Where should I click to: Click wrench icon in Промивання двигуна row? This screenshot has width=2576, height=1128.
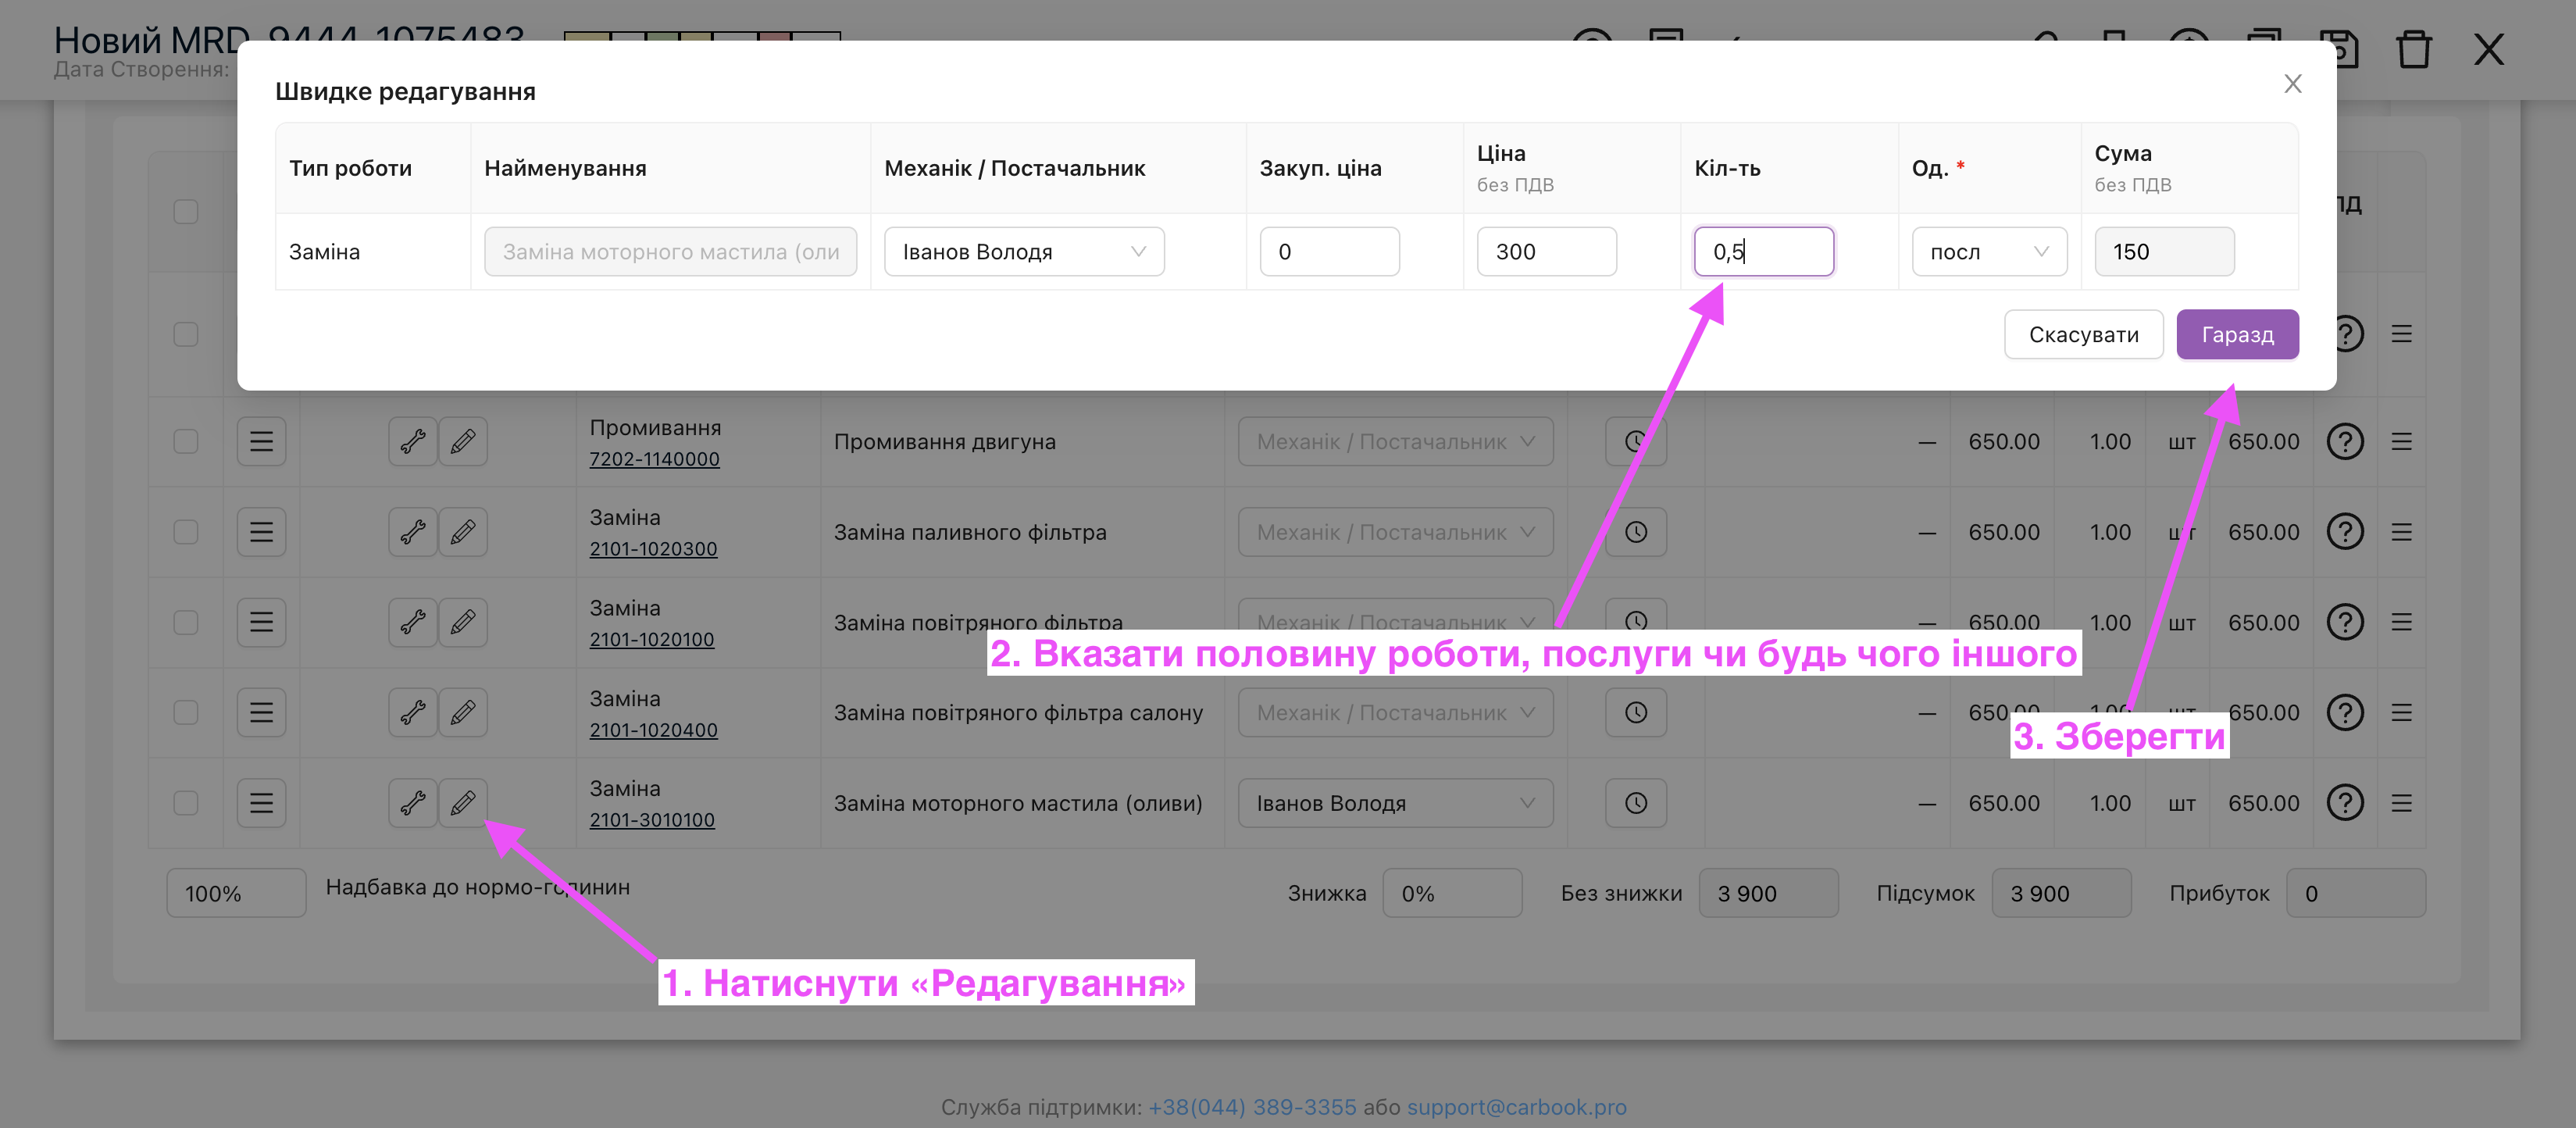413,441
